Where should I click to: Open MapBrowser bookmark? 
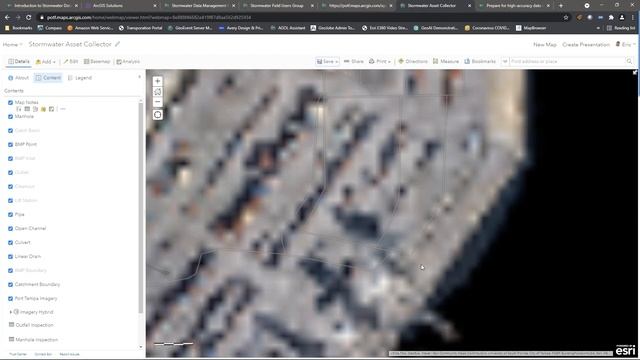coord(531,28)
